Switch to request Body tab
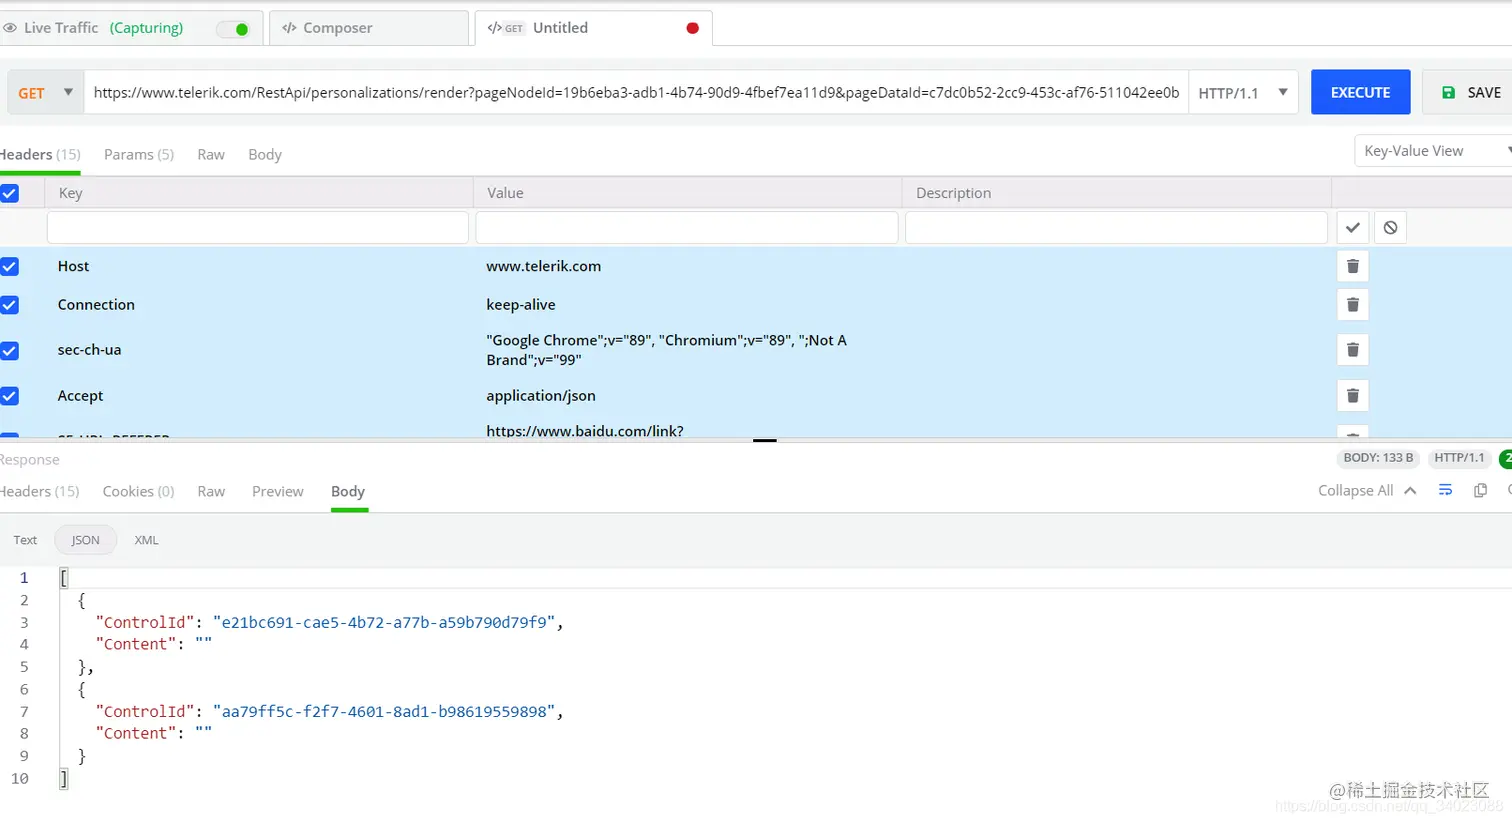The width and height of the screenshot is (1512, 823). click(265, 155)
